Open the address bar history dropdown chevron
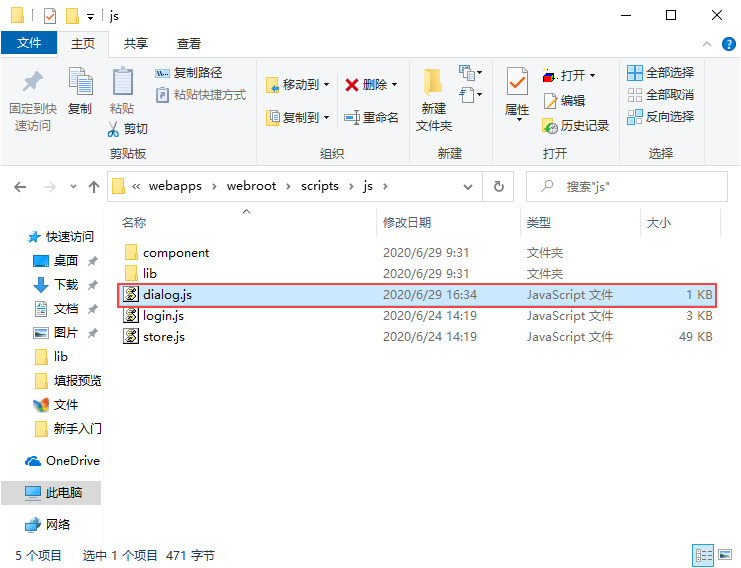The width and height of the screenshot is (741, 568). tap(468, 187)
